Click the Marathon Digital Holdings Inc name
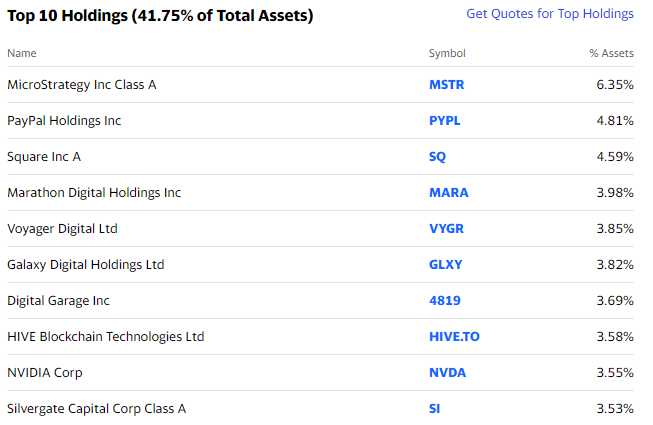 tap(94, 193)
